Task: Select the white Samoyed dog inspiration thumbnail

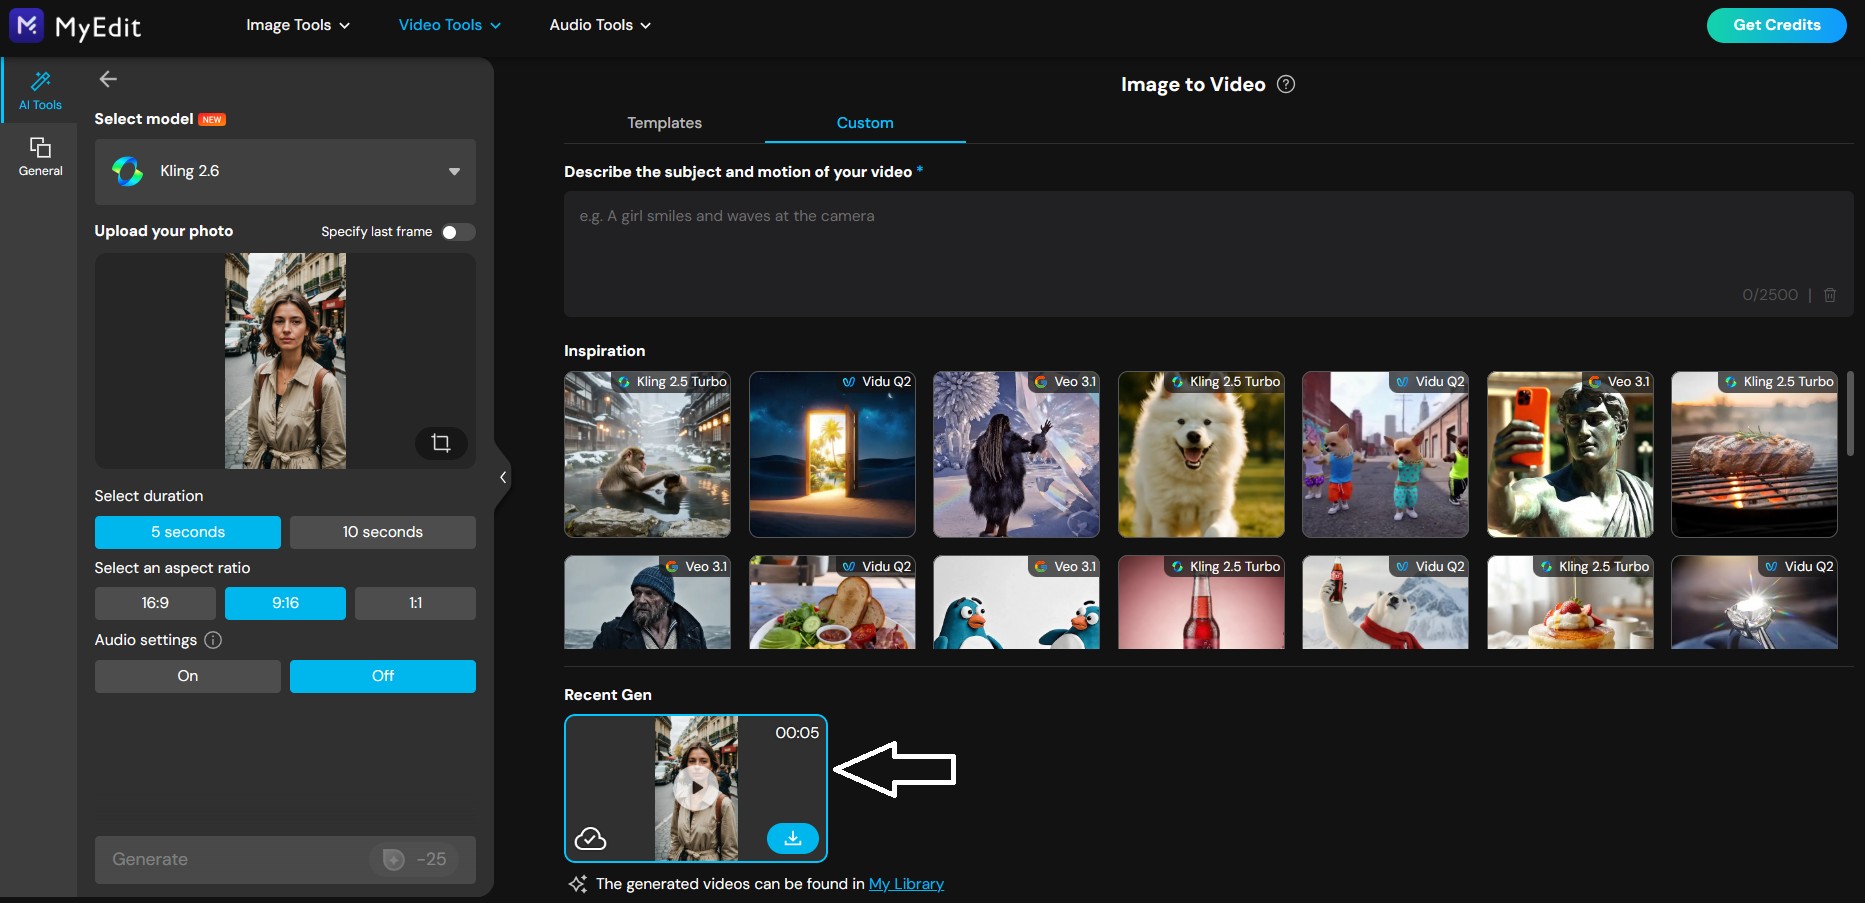Action: click(x=1201, y=455)
